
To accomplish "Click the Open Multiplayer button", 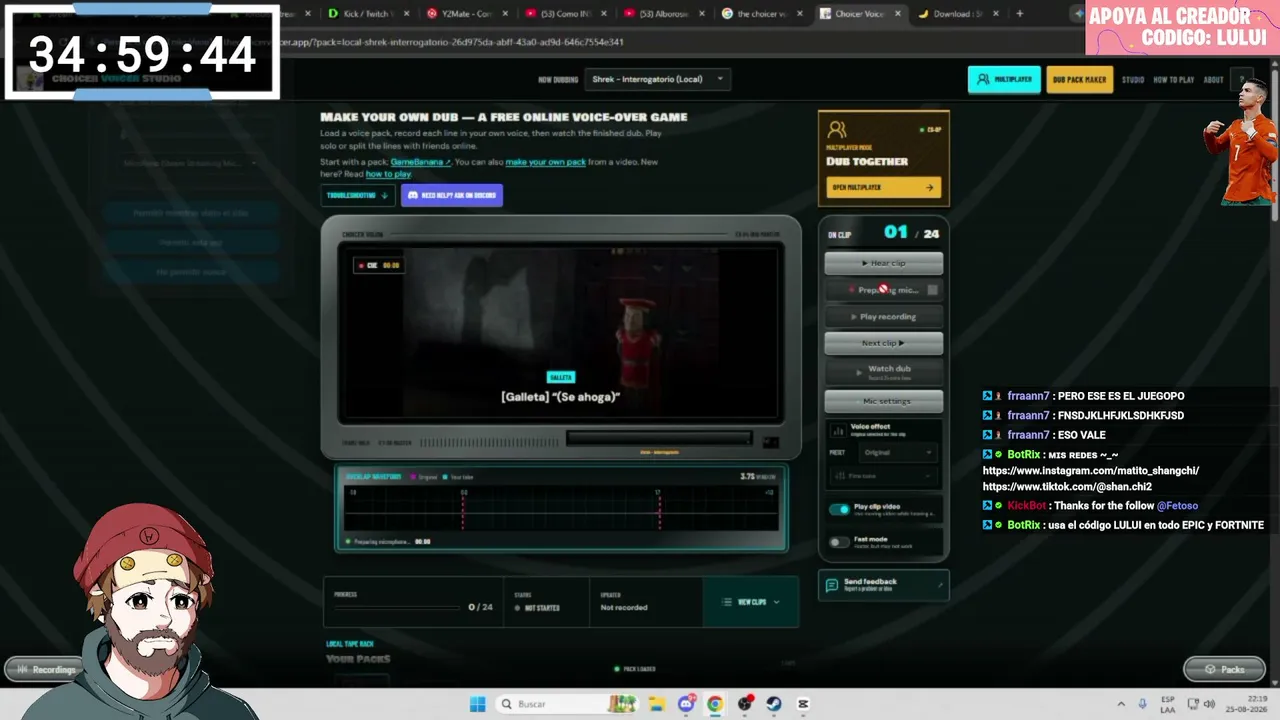I will pyautogui.click(x=883, y=187).
